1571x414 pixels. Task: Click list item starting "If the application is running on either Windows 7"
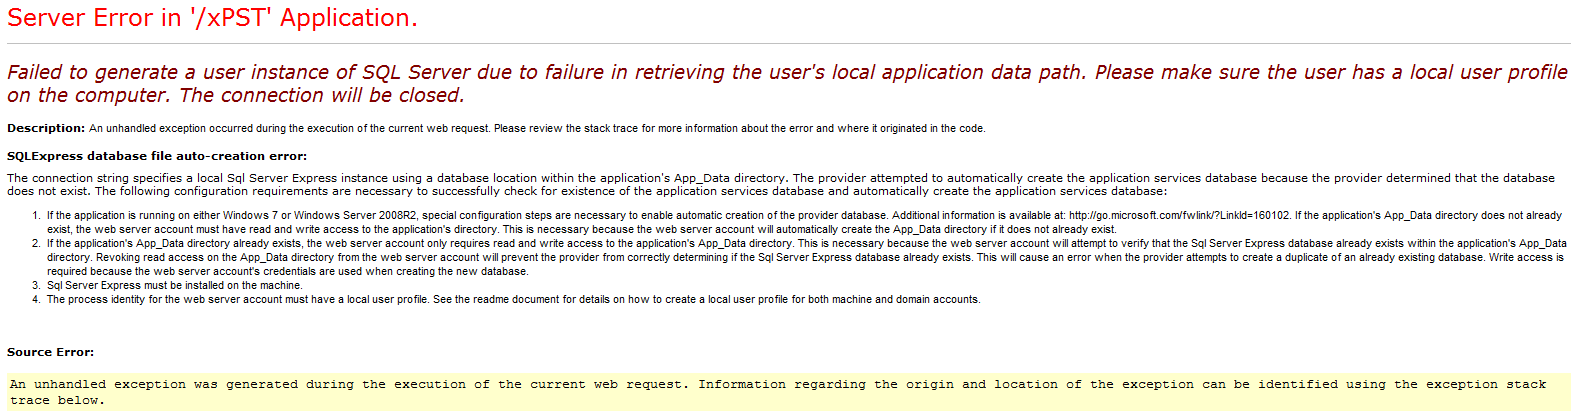804,222
